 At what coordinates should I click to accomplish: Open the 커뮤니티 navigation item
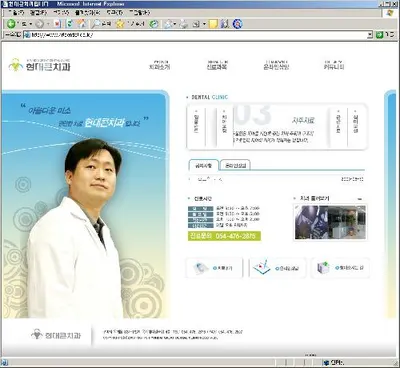(334, 65)
